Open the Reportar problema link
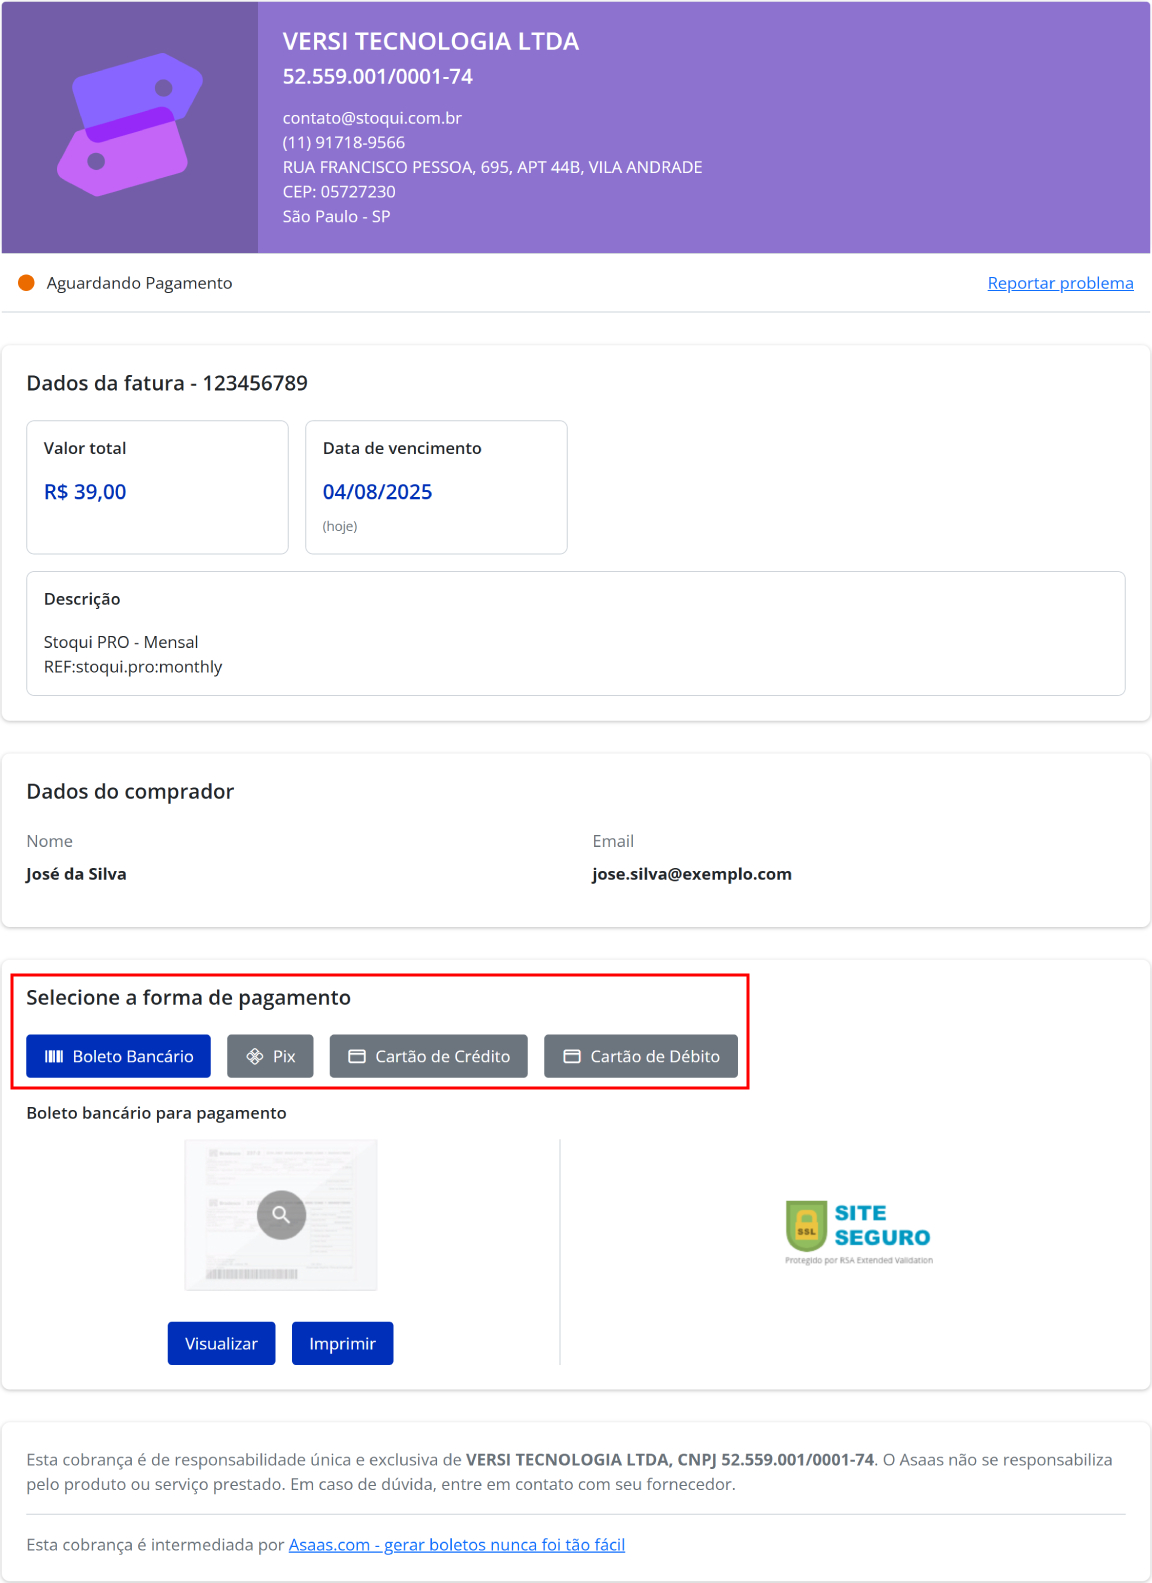1152x1583 pixels. [1060, 283]
